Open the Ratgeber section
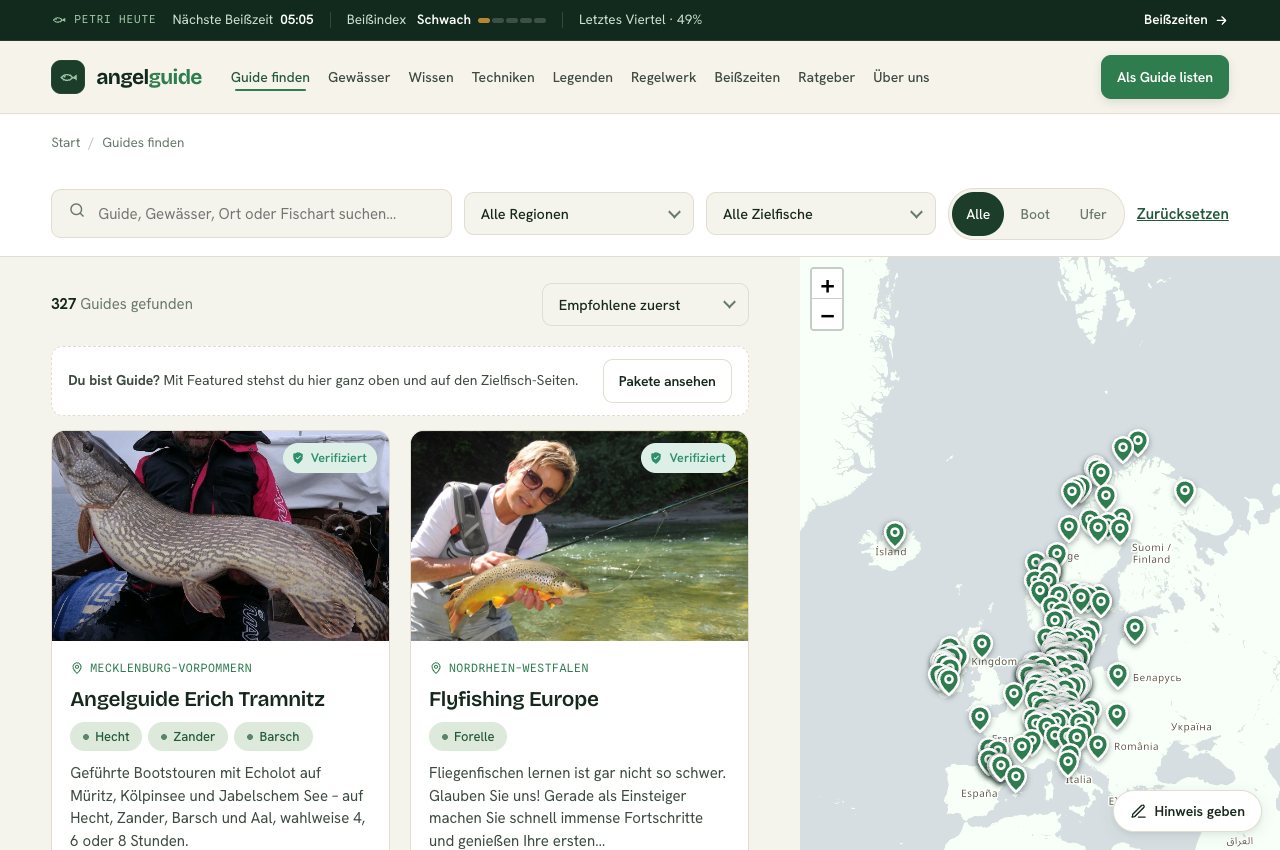The width and height of the screenshot is (1280, 850). [x=826, y=77]
